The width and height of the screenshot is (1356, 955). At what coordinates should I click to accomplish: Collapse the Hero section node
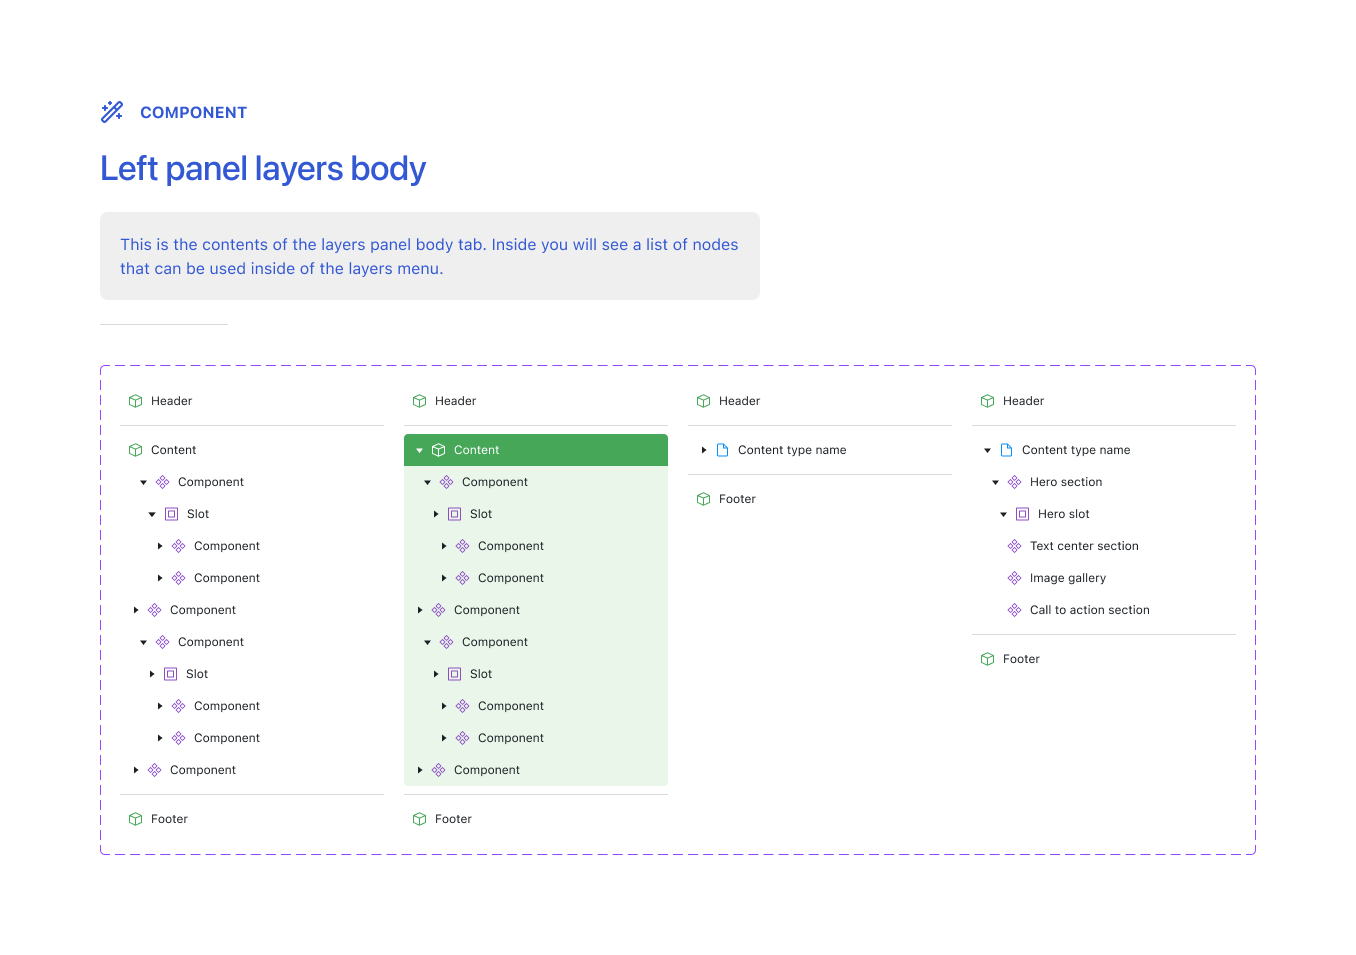pos(995,481)
